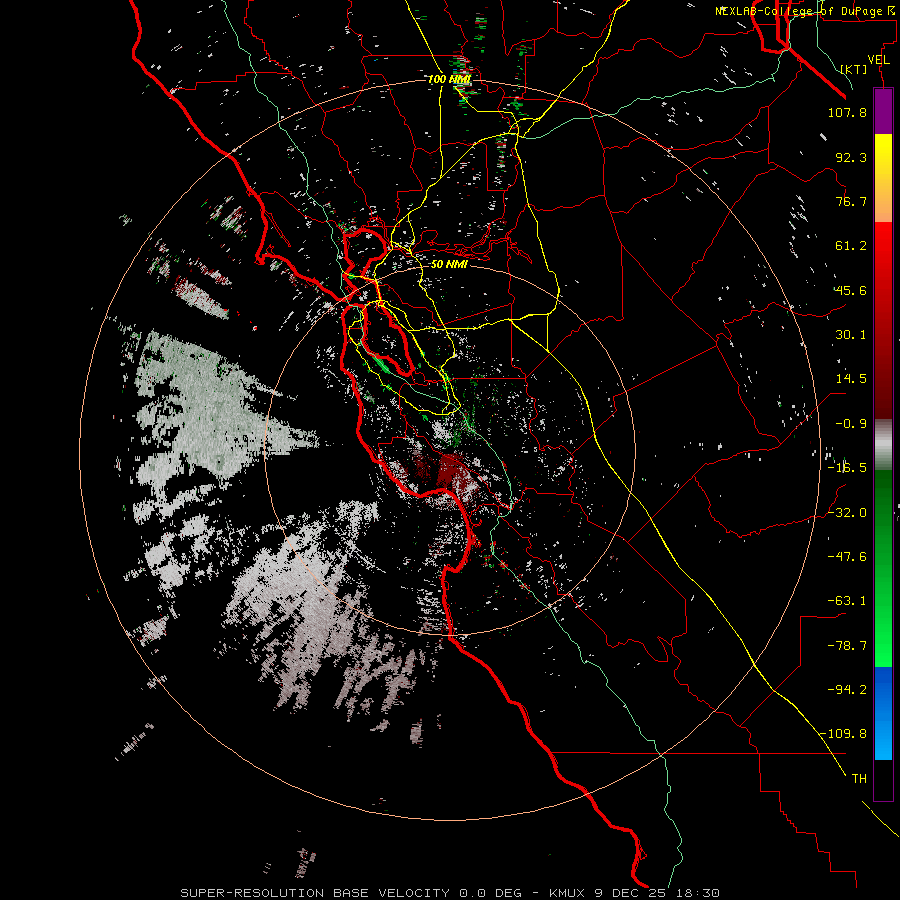This screenshot has width=900, height=900.
Task: Click the 50 NMI range ring label
Action: (x=449, y=264)
